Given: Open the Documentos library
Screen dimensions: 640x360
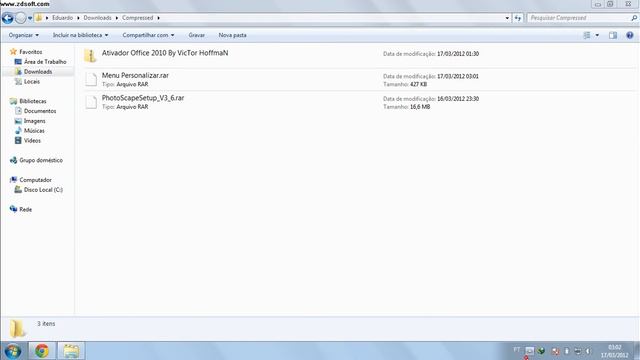Looking at the screenshot, I should pyautogui.click(x=40, y=111).
